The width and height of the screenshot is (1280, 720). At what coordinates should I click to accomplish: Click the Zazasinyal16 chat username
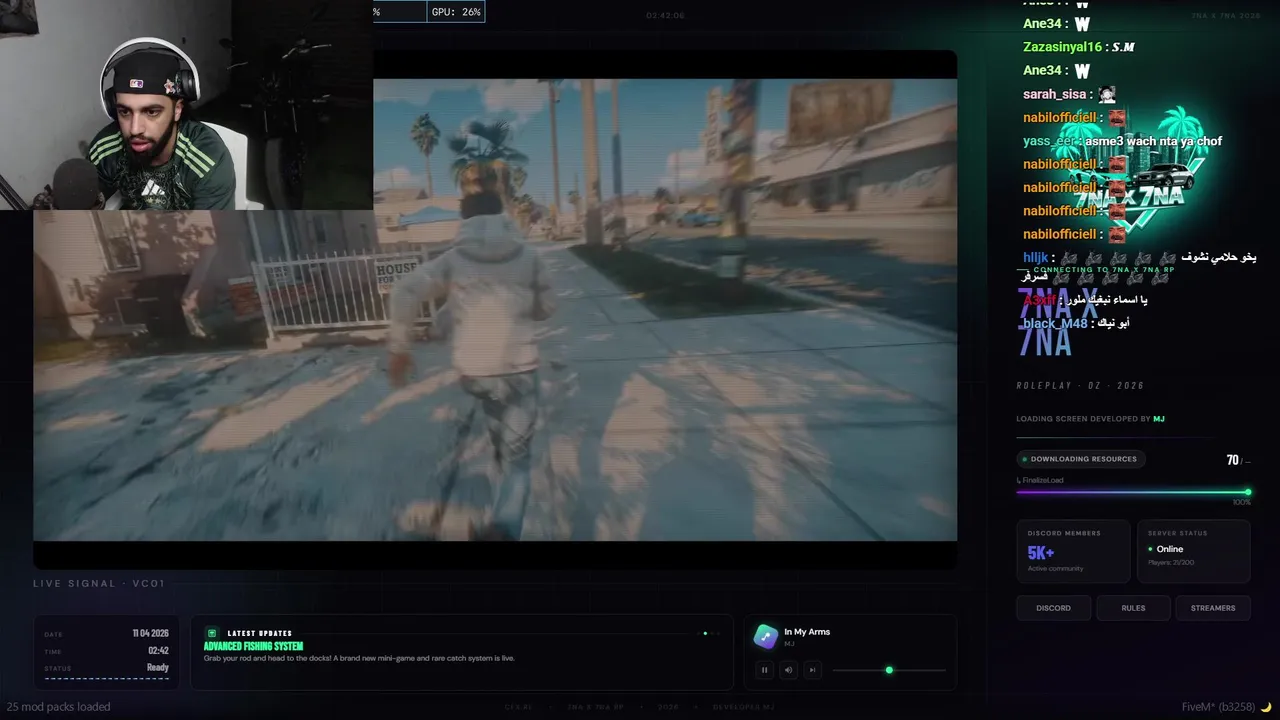point(1062,47)
